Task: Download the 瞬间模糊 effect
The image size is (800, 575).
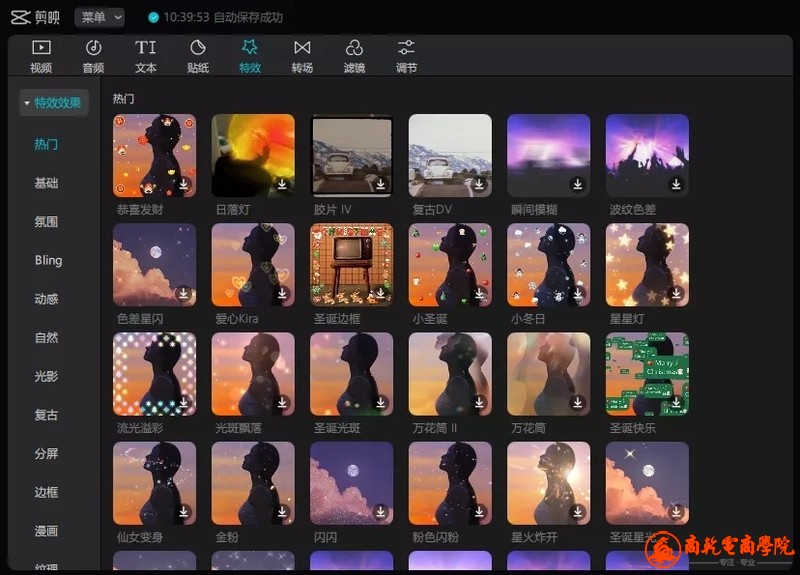Action: [578, 184]
